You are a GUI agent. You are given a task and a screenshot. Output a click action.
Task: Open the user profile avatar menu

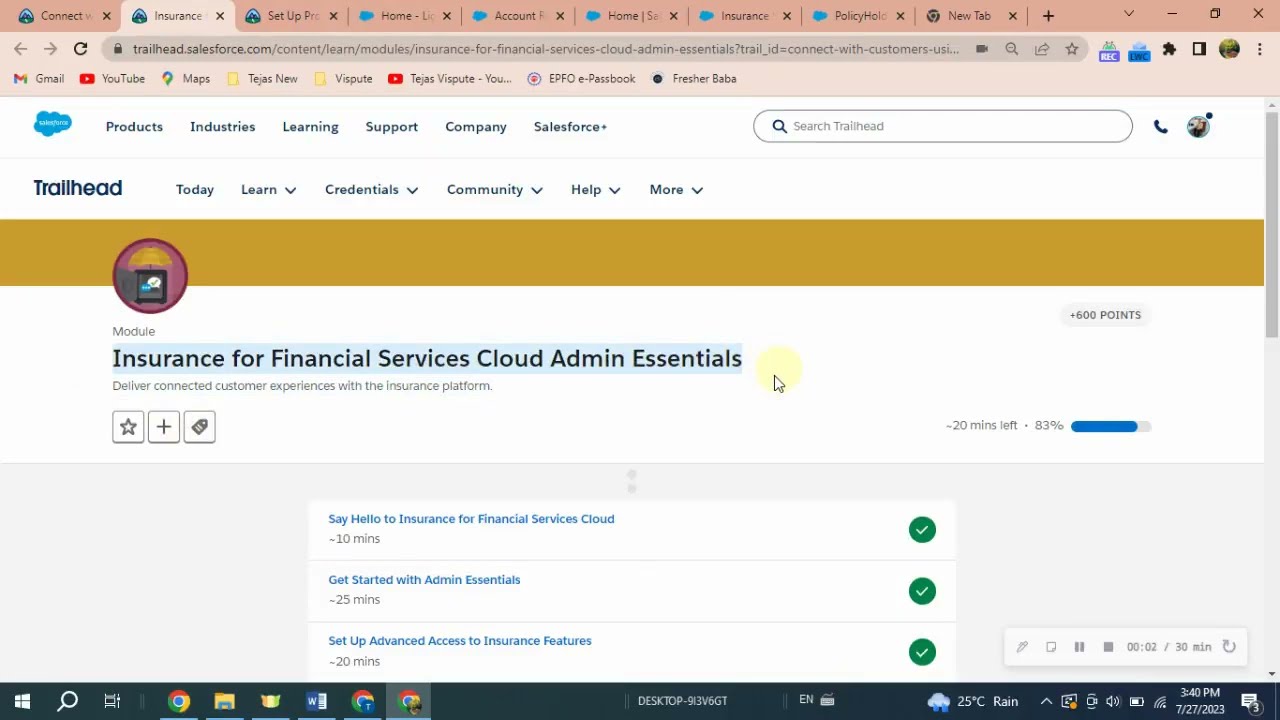click(1198, 126)
